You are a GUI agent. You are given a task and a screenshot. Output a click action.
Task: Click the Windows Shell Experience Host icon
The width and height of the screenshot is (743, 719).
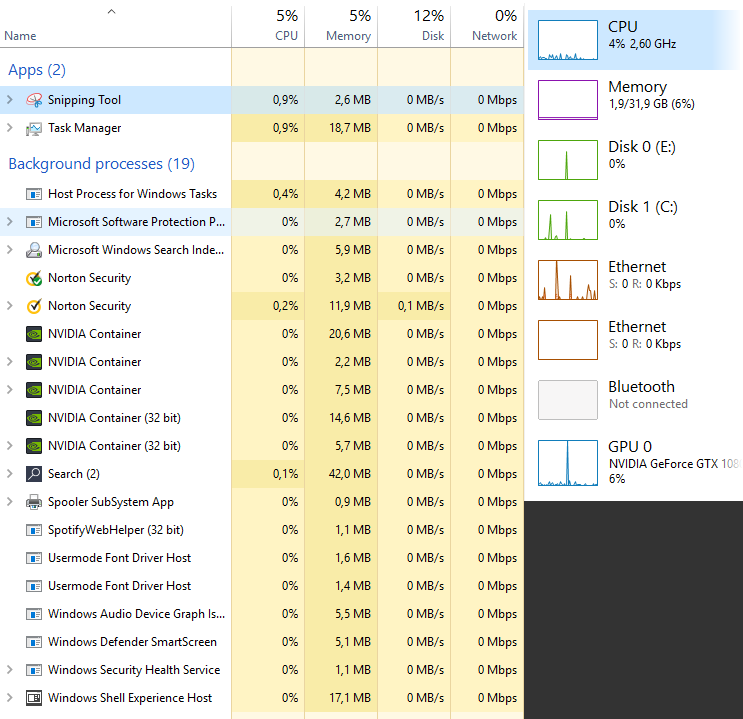34,698
